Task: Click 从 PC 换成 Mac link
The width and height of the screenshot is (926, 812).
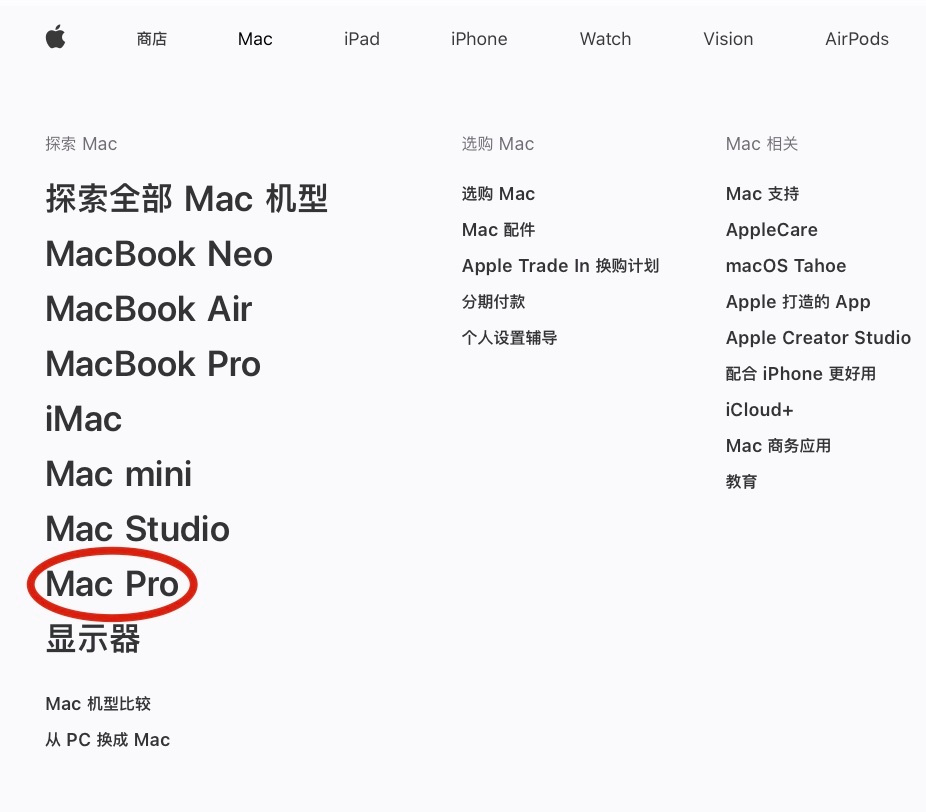Action: pos(107,739)
